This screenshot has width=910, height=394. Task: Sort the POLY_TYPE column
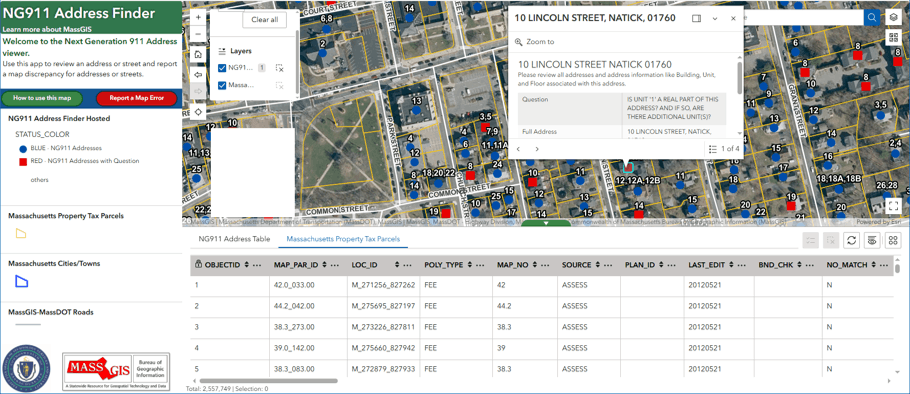pos(469,265)
